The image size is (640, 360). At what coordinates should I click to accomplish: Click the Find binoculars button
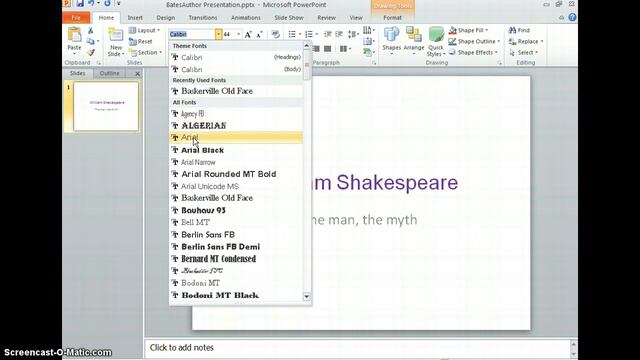coord(519,30)
